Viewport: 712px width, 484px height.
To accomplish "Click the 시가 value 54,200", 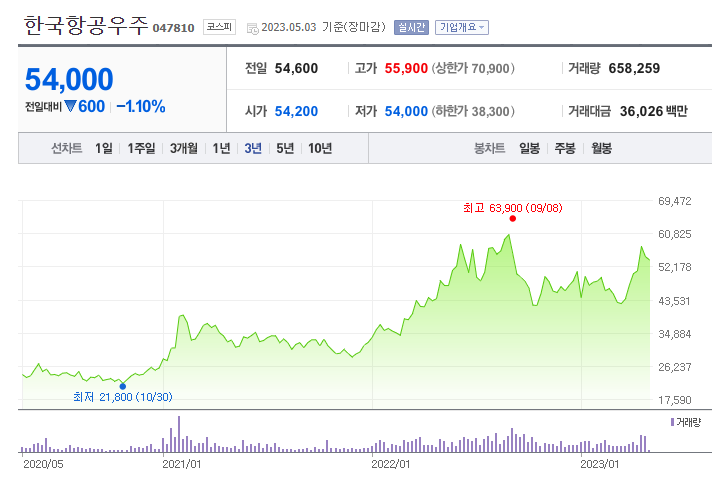I will coord(296,111).
